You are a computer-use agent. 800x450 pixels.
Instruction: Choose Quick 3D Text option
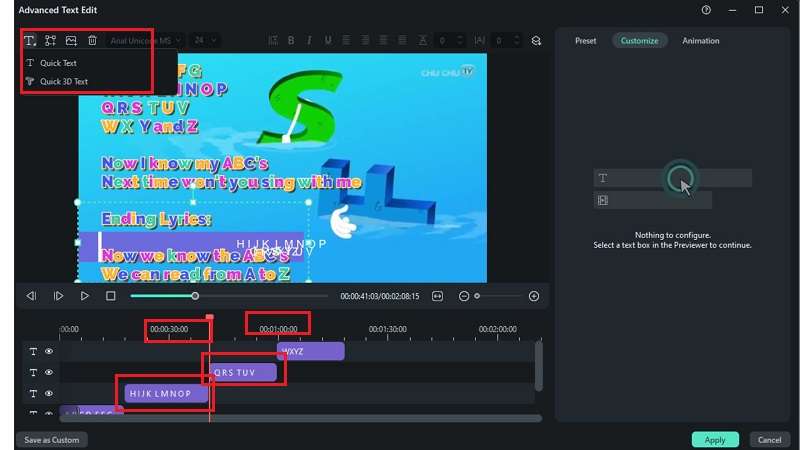coord(64,81)
